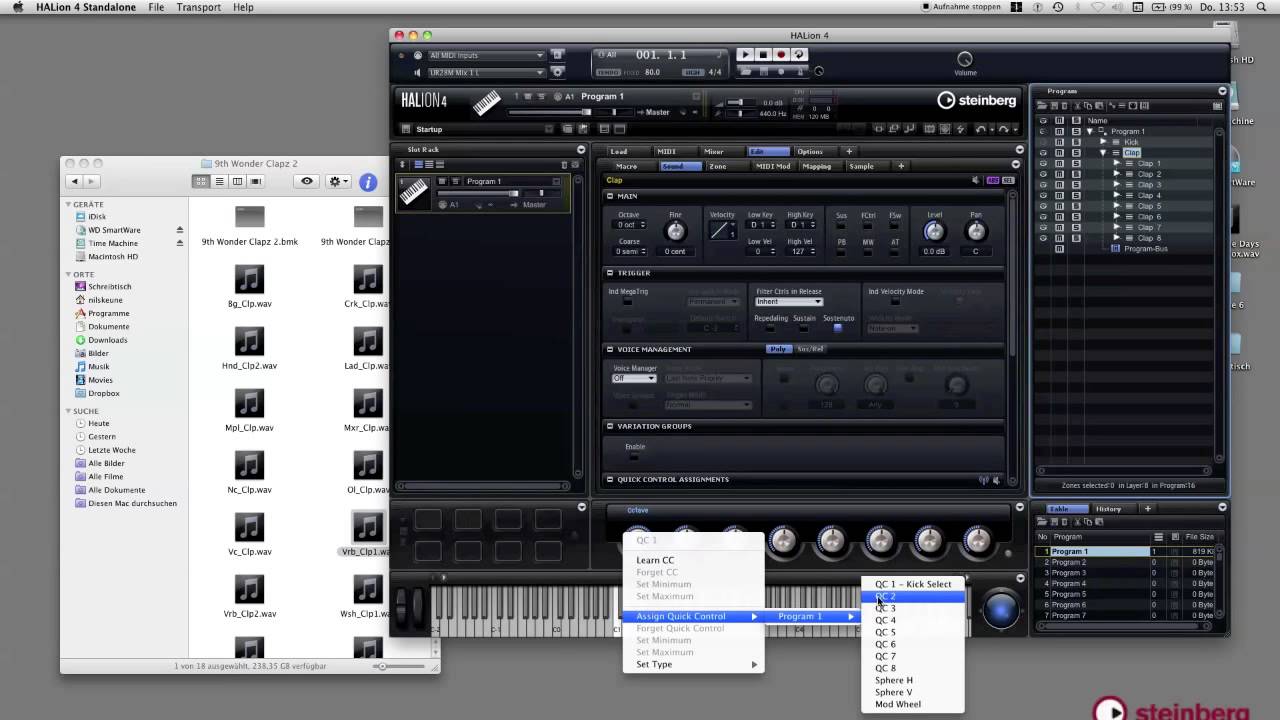Open the Filter Ctrls in Release dropdown

[789, 302]
